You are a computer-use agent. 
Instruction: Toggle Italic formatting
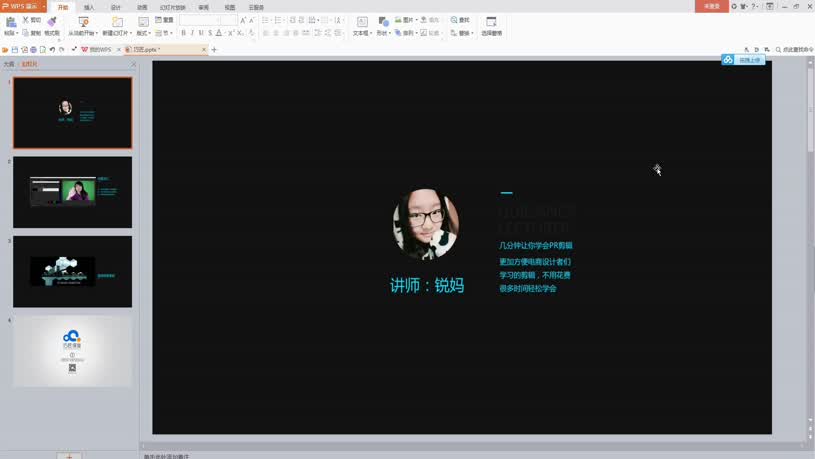[192, 33]
